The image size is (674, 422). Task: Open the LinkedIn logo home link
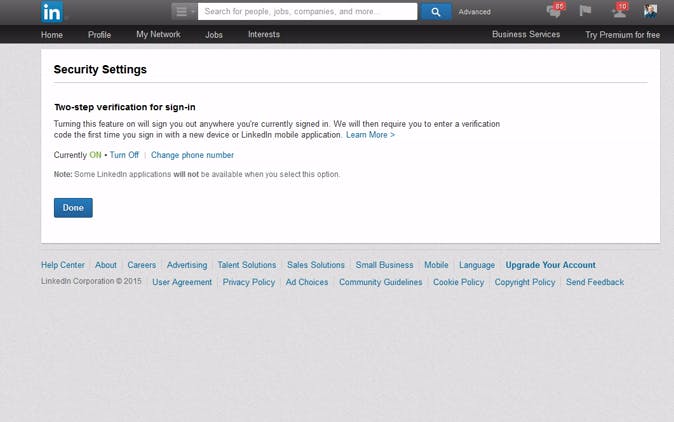[52, 12]
